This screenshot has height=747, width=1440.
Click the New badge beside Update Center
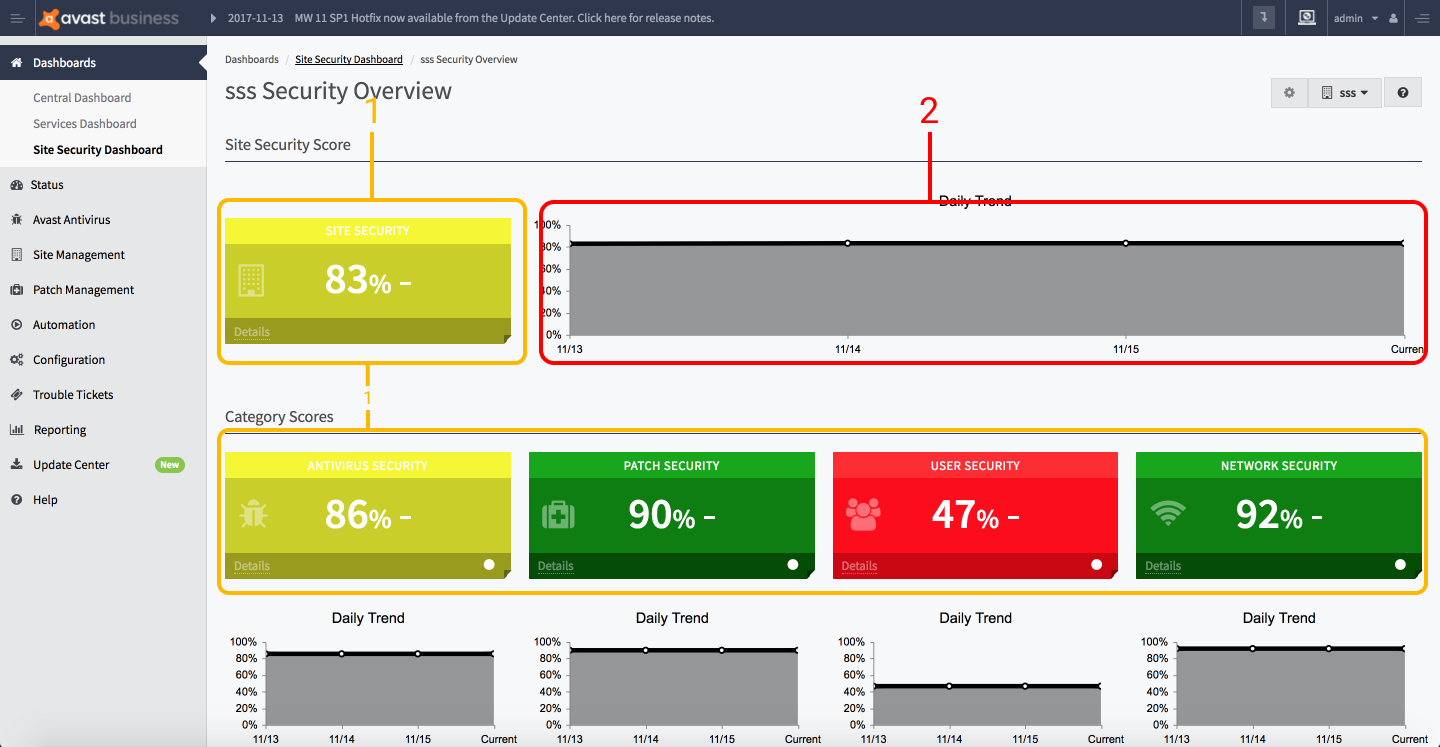coord(170,465)
